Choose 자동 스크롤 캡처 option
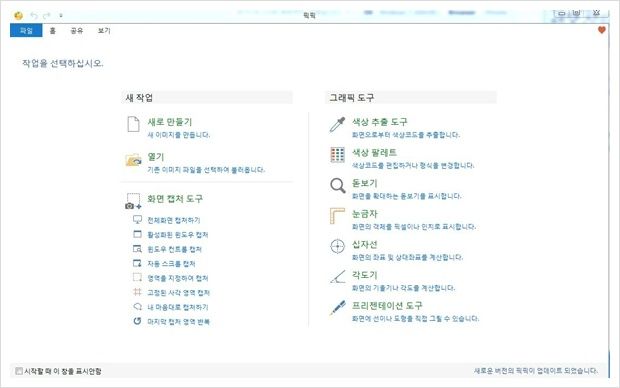620x388 pixels. click(171, 263)
